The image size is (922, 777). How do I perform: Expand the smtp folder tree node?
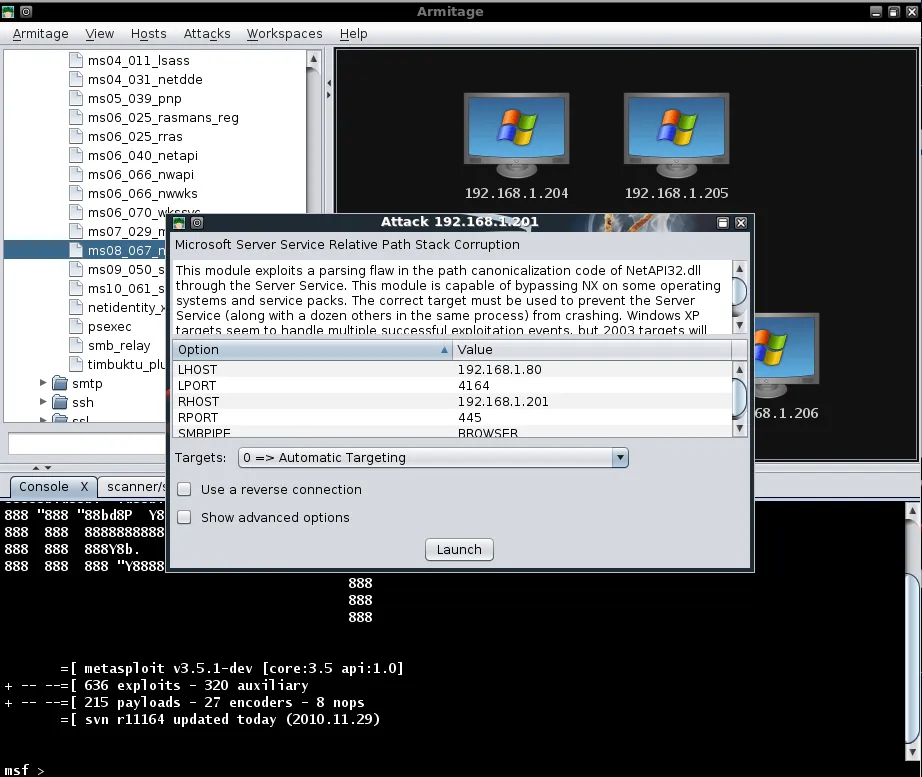44,383
